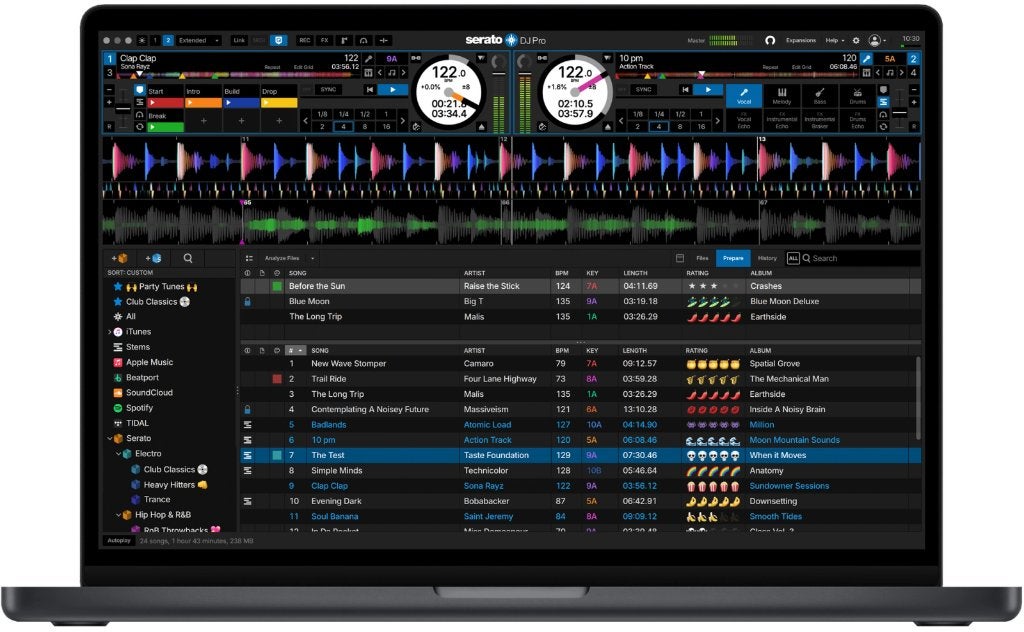Add a new crate with the cube-plus icon

pos(120,258)
